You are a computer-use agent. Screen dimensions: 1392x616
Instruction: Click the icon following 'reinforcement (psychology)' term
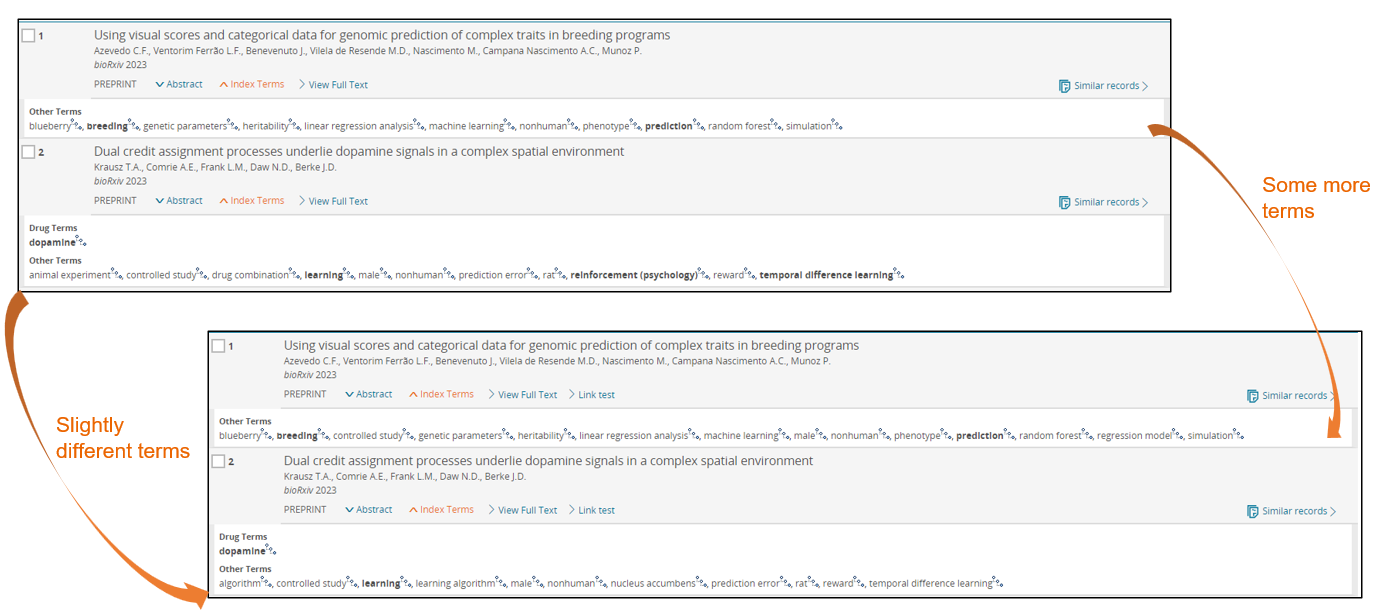click(703, 273)
